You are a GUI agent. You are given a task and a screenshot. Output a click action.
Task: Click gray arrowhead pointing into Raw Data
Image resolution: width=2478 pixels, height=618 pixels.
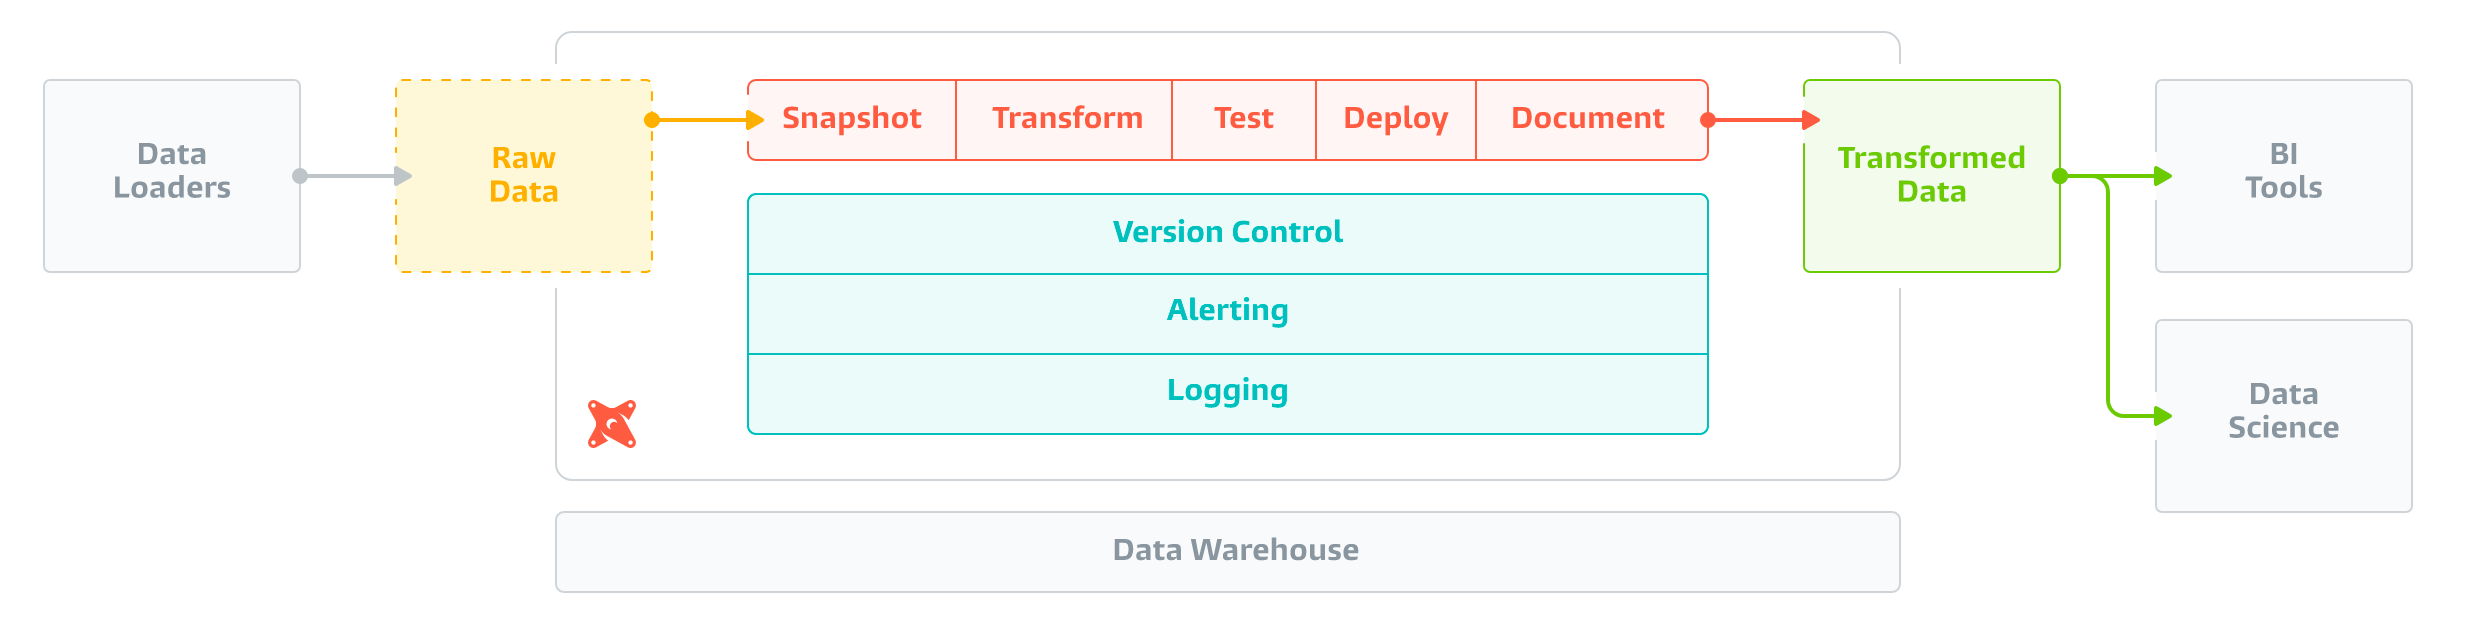403,176
